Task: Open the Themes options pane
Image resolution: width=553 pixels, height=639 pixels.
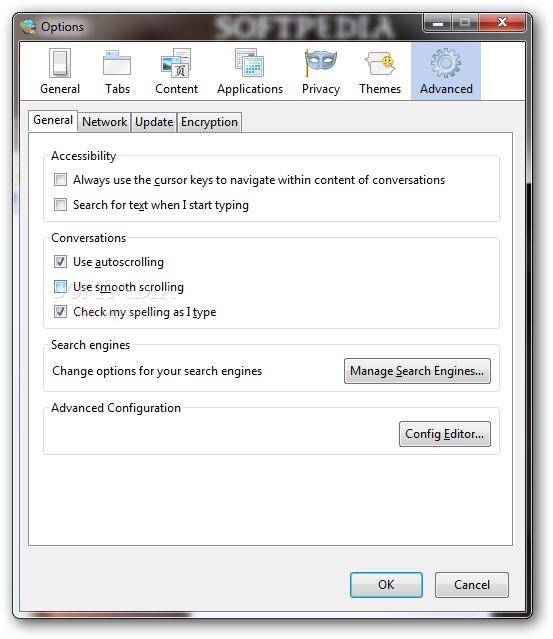Action: (x=380, y=71)
